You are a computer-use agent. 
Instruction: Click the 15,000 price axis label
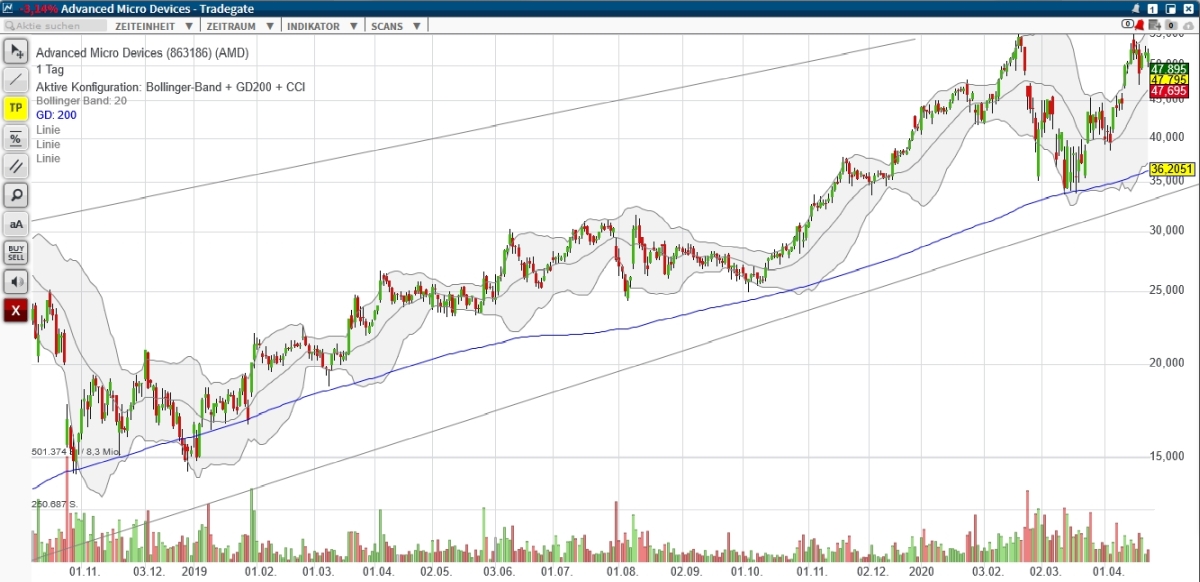pyautogui.click(x=1168, y=456)
